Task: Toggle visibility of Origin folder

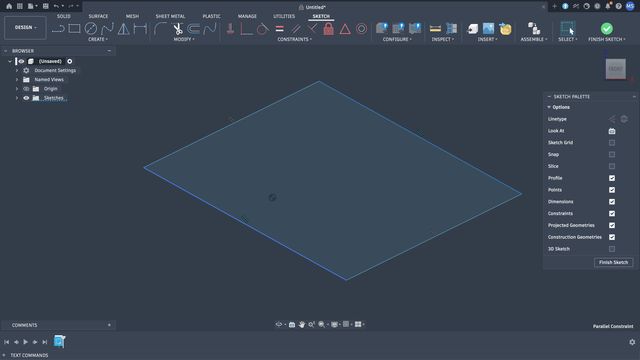Action: point(26,89)
